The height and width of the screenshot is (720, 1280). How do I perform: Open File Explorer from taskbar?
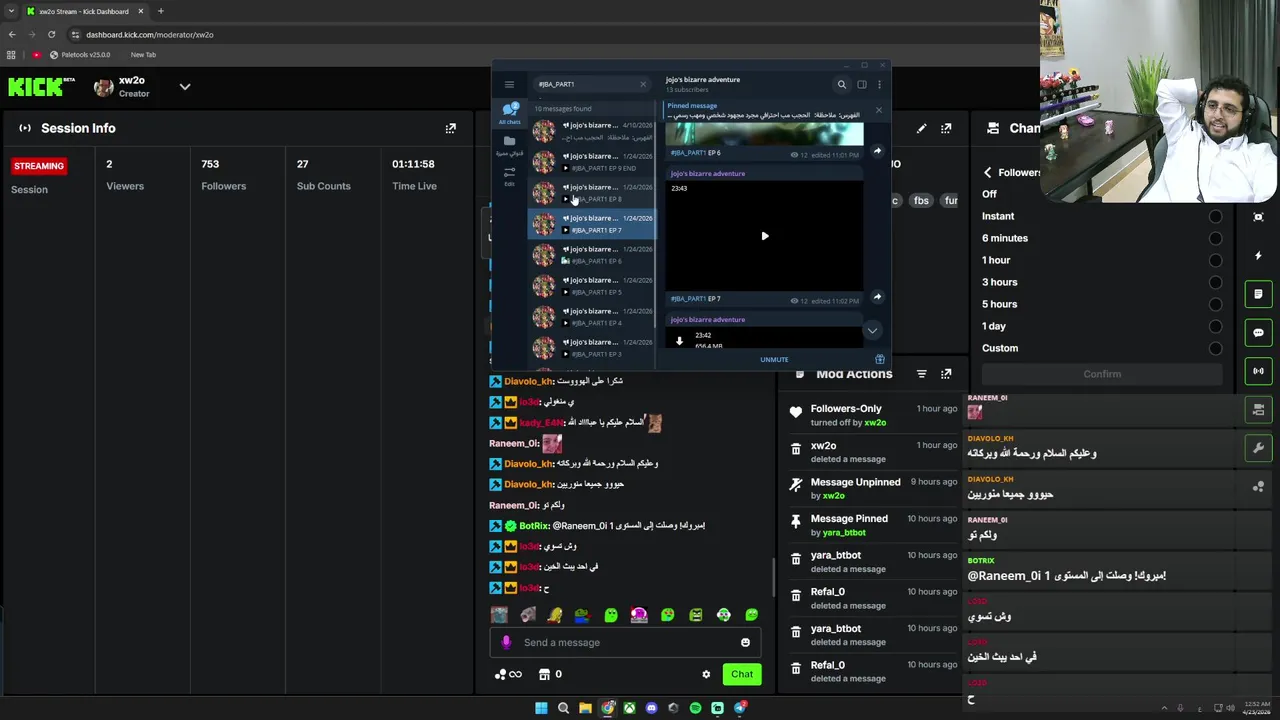585,708
